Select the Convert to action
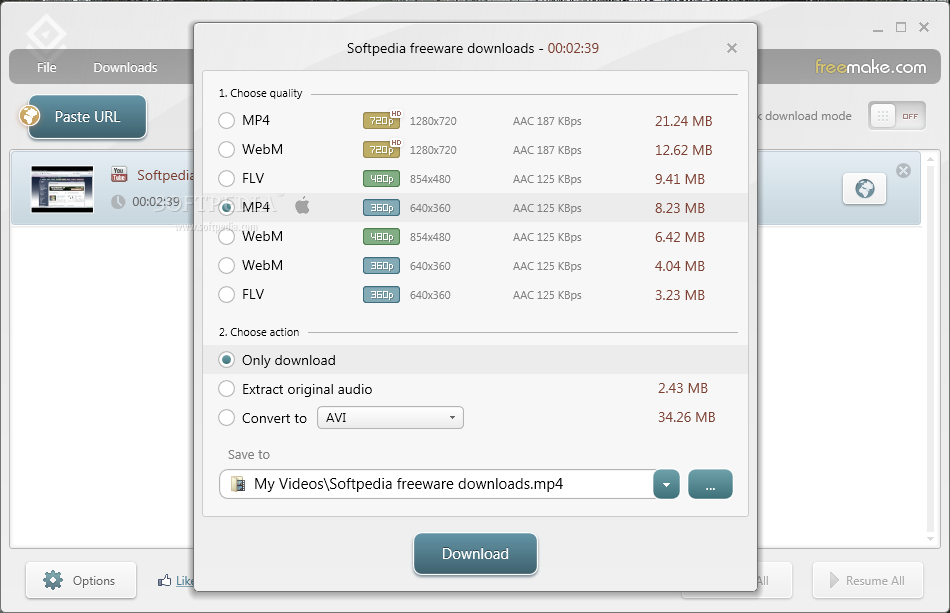The image size is (950, 613). tap(227, 418)
